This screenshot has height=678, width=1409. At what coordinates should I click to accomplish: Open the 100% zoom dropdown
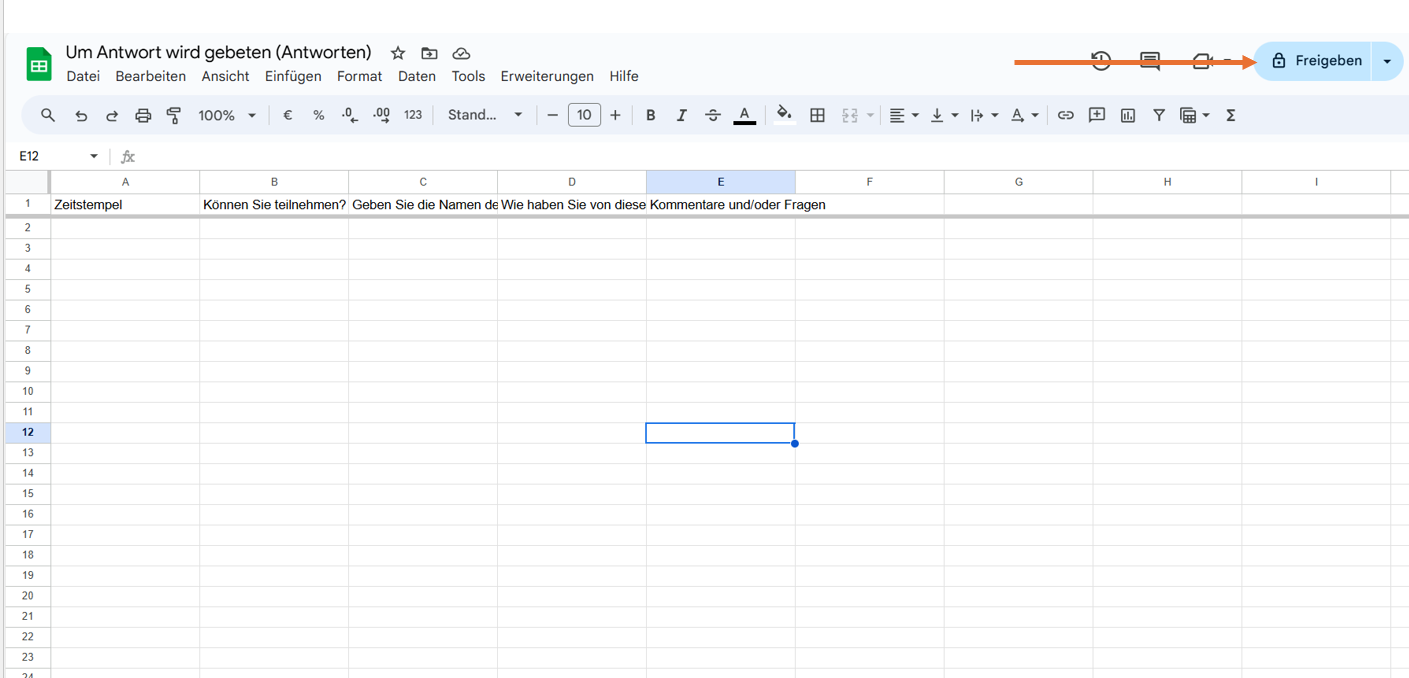[x=227, y=115]
